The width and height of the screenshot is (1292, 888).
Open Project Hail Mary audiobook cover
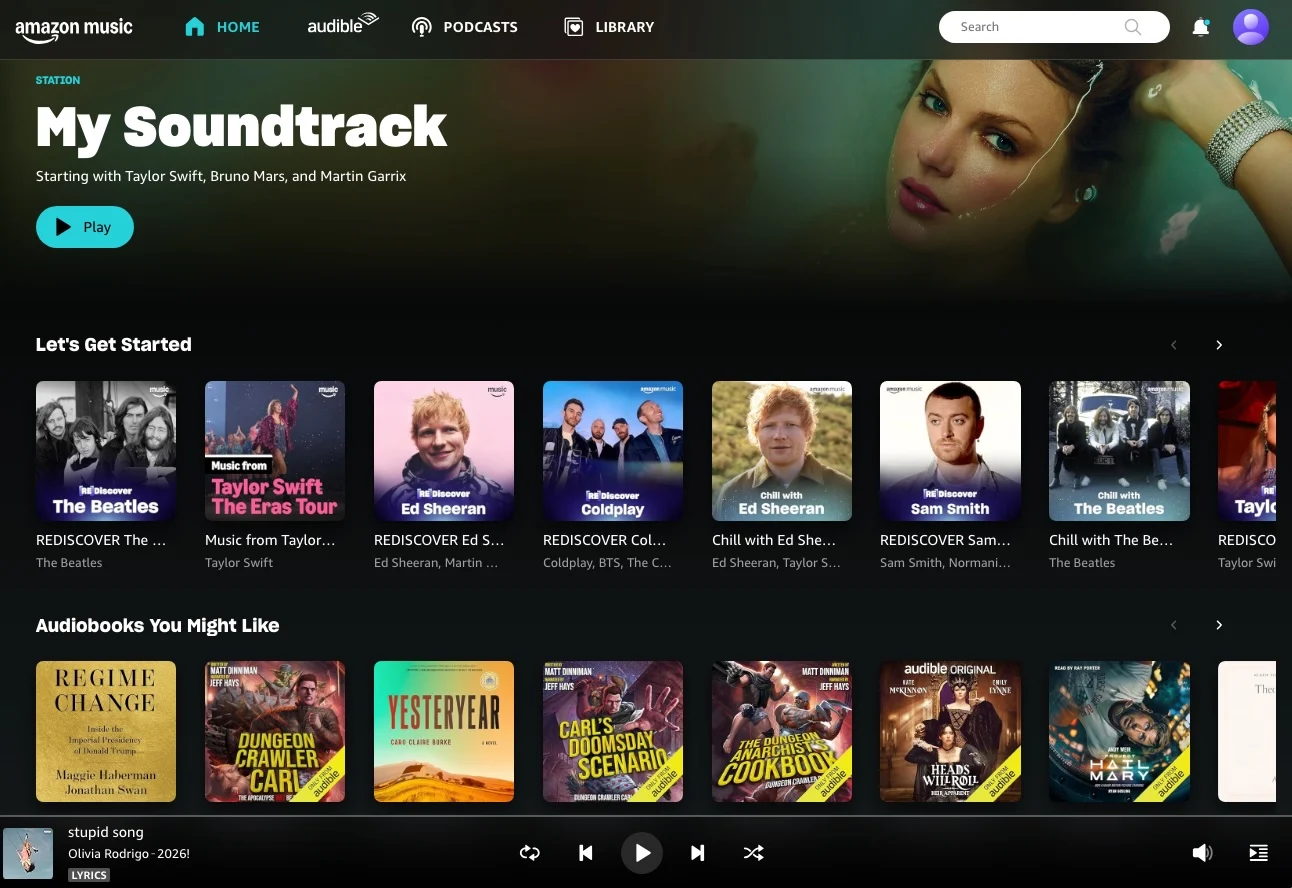[1119, 731]
